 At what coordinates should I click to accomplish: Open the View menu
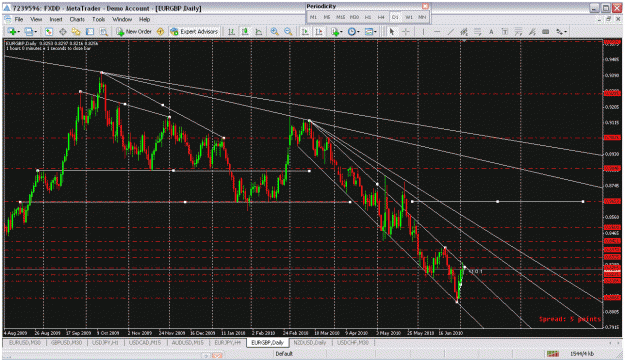click(36, 19)
